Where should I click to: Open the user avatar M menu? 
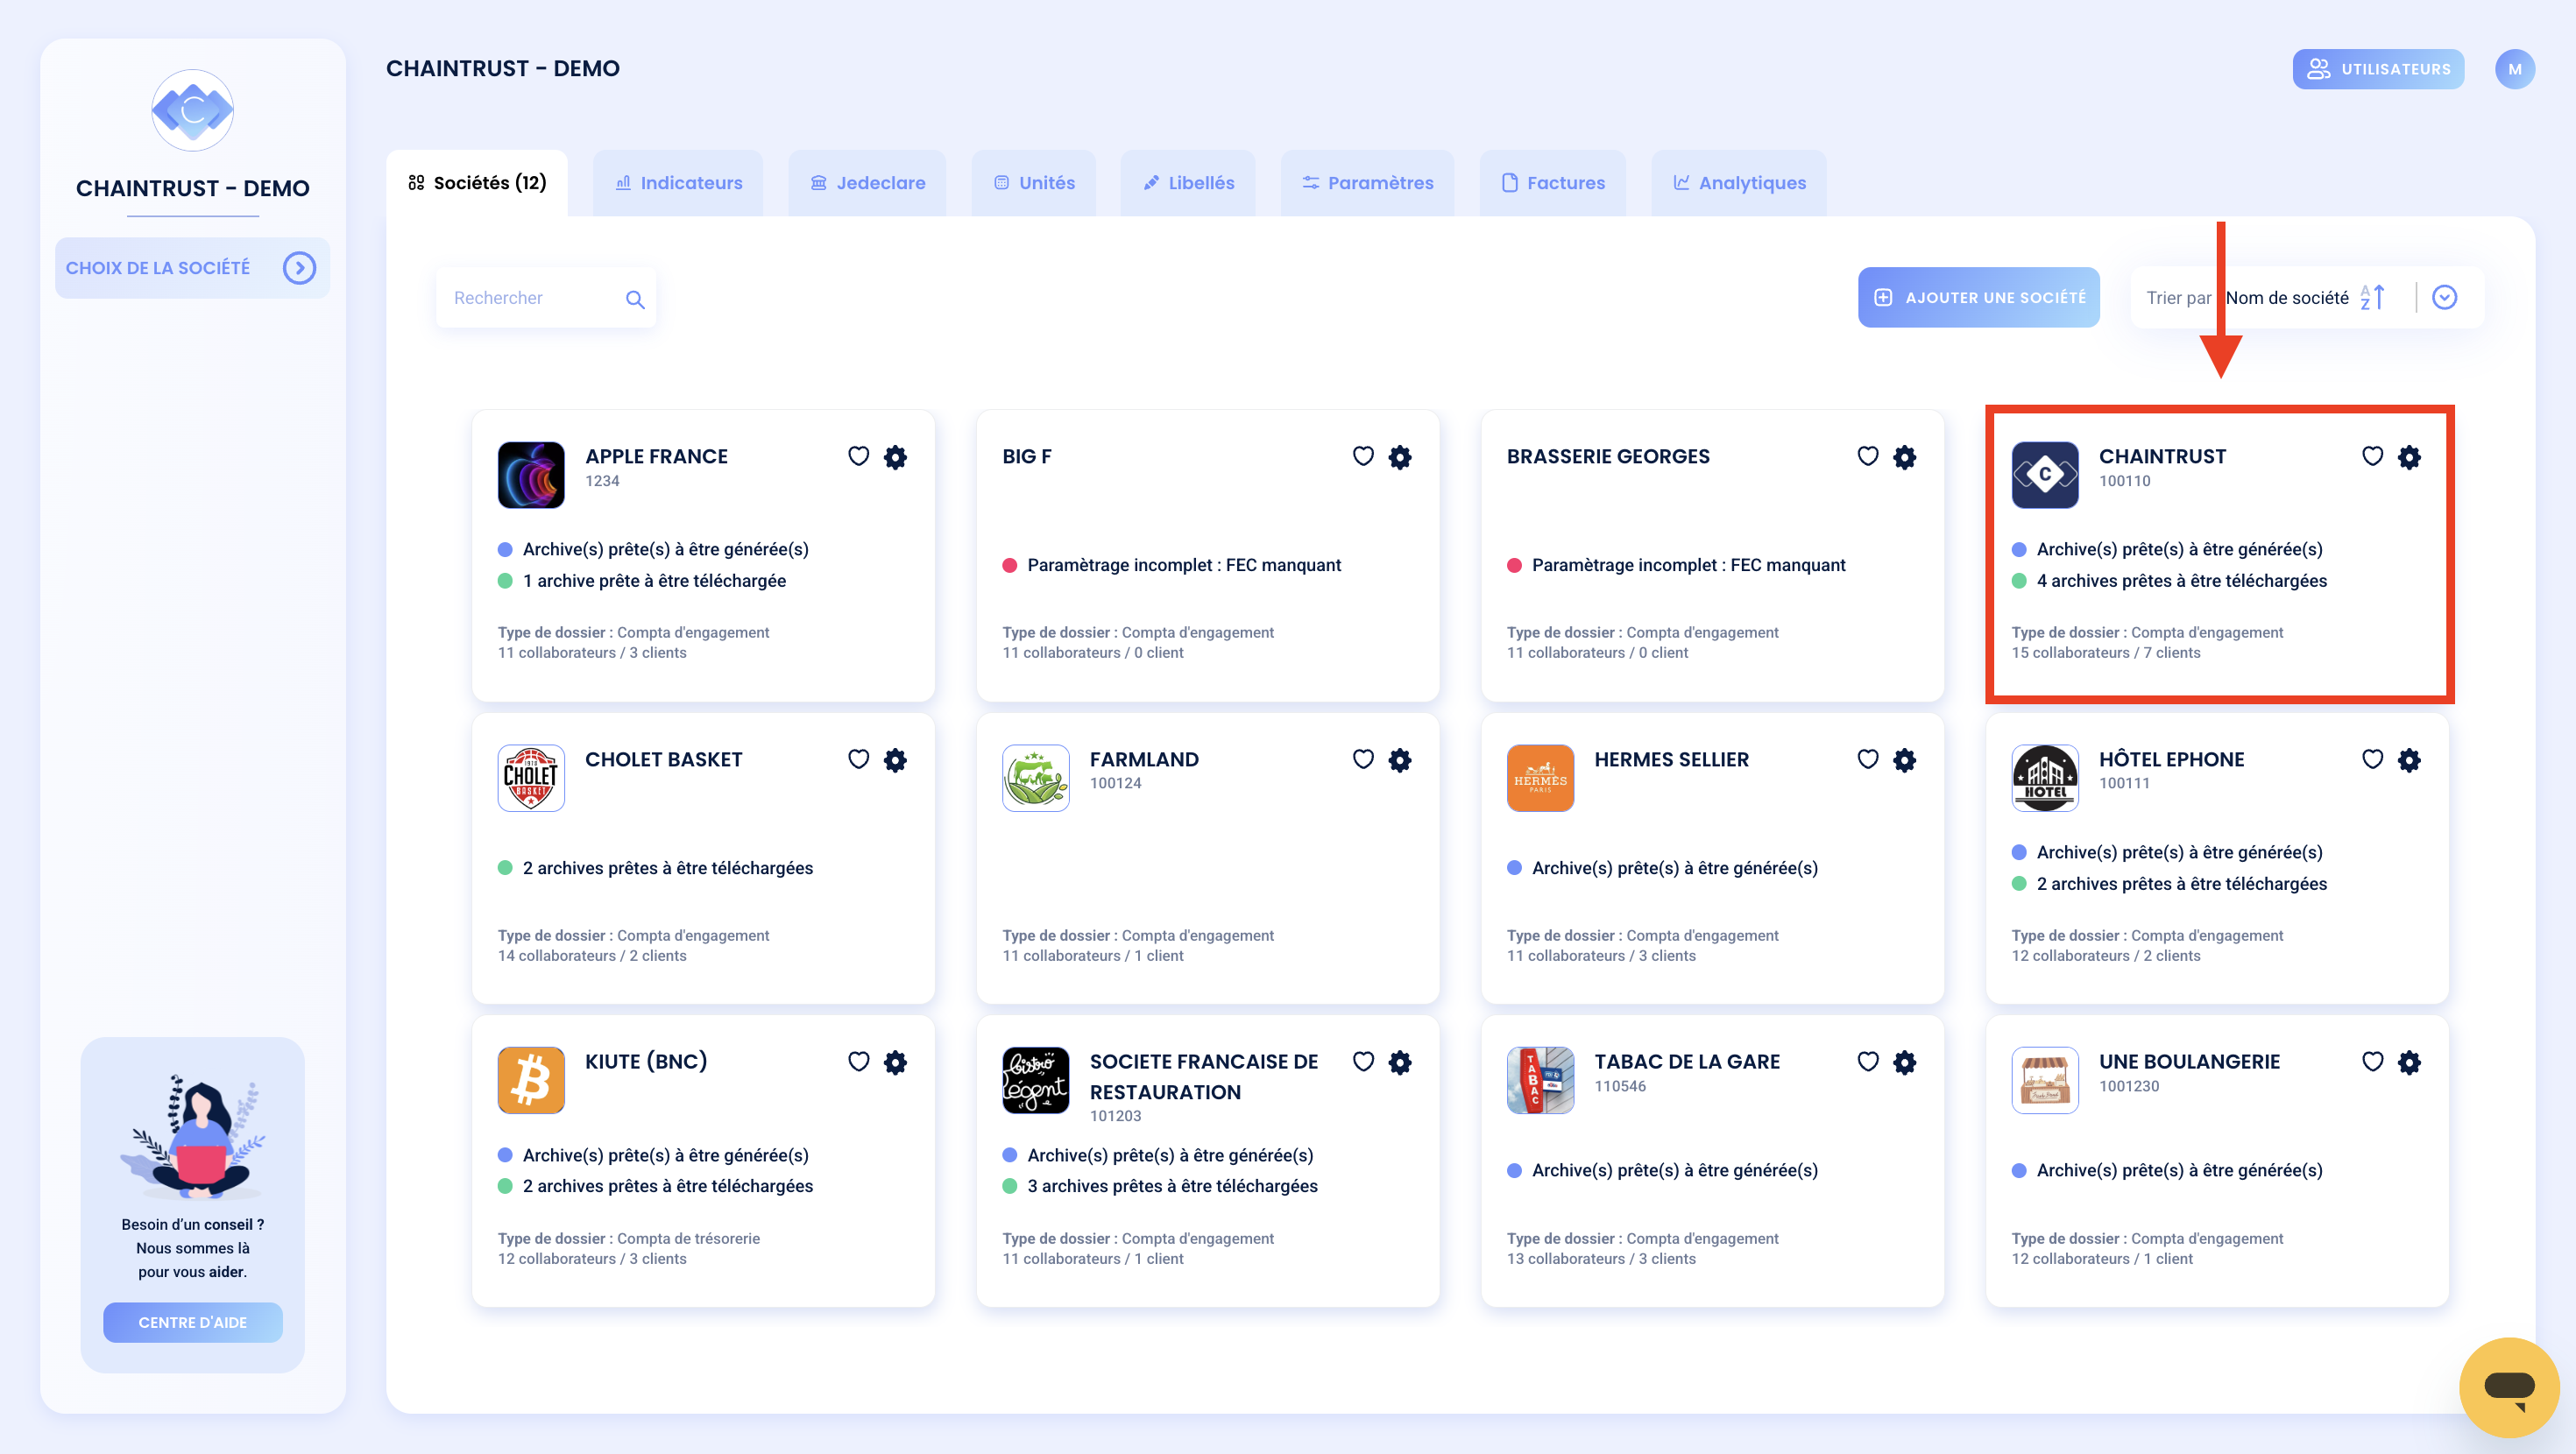[x=2515, y=69]
